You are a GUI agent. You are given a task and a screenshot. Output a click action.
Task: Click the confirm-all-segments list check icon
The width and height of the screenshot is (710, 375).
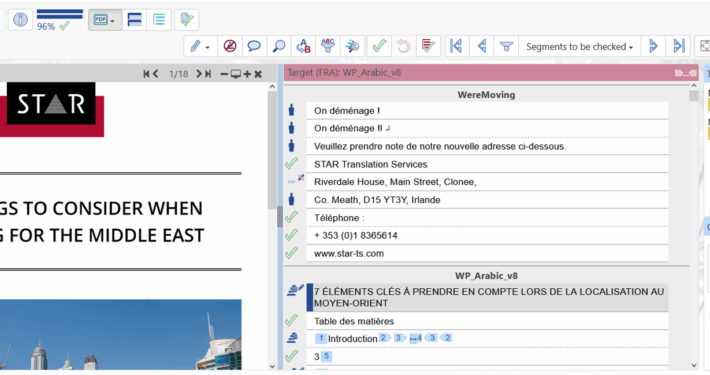tap(428, 46)
